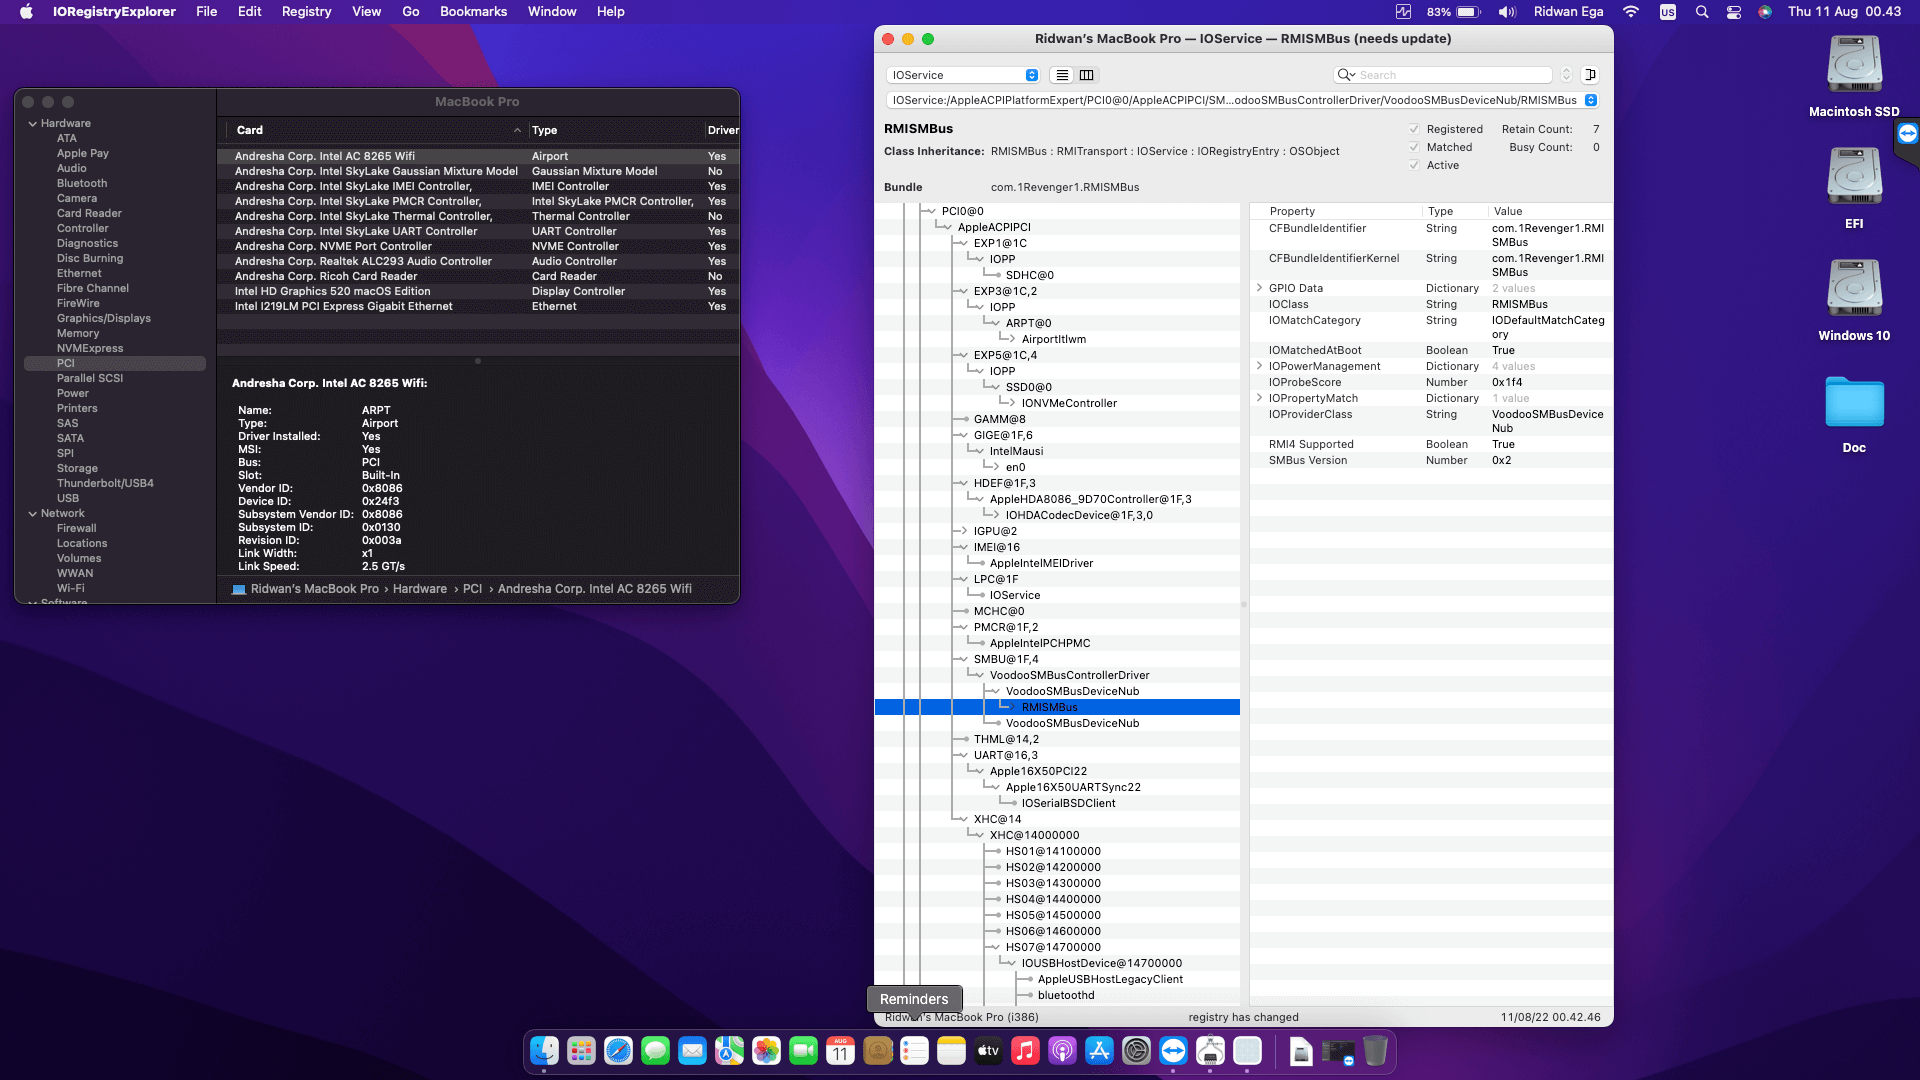This screenshot has height=1080, width=1920.
Task: Toggle the inspector pane icon
Action: (x=1591, y=75)
